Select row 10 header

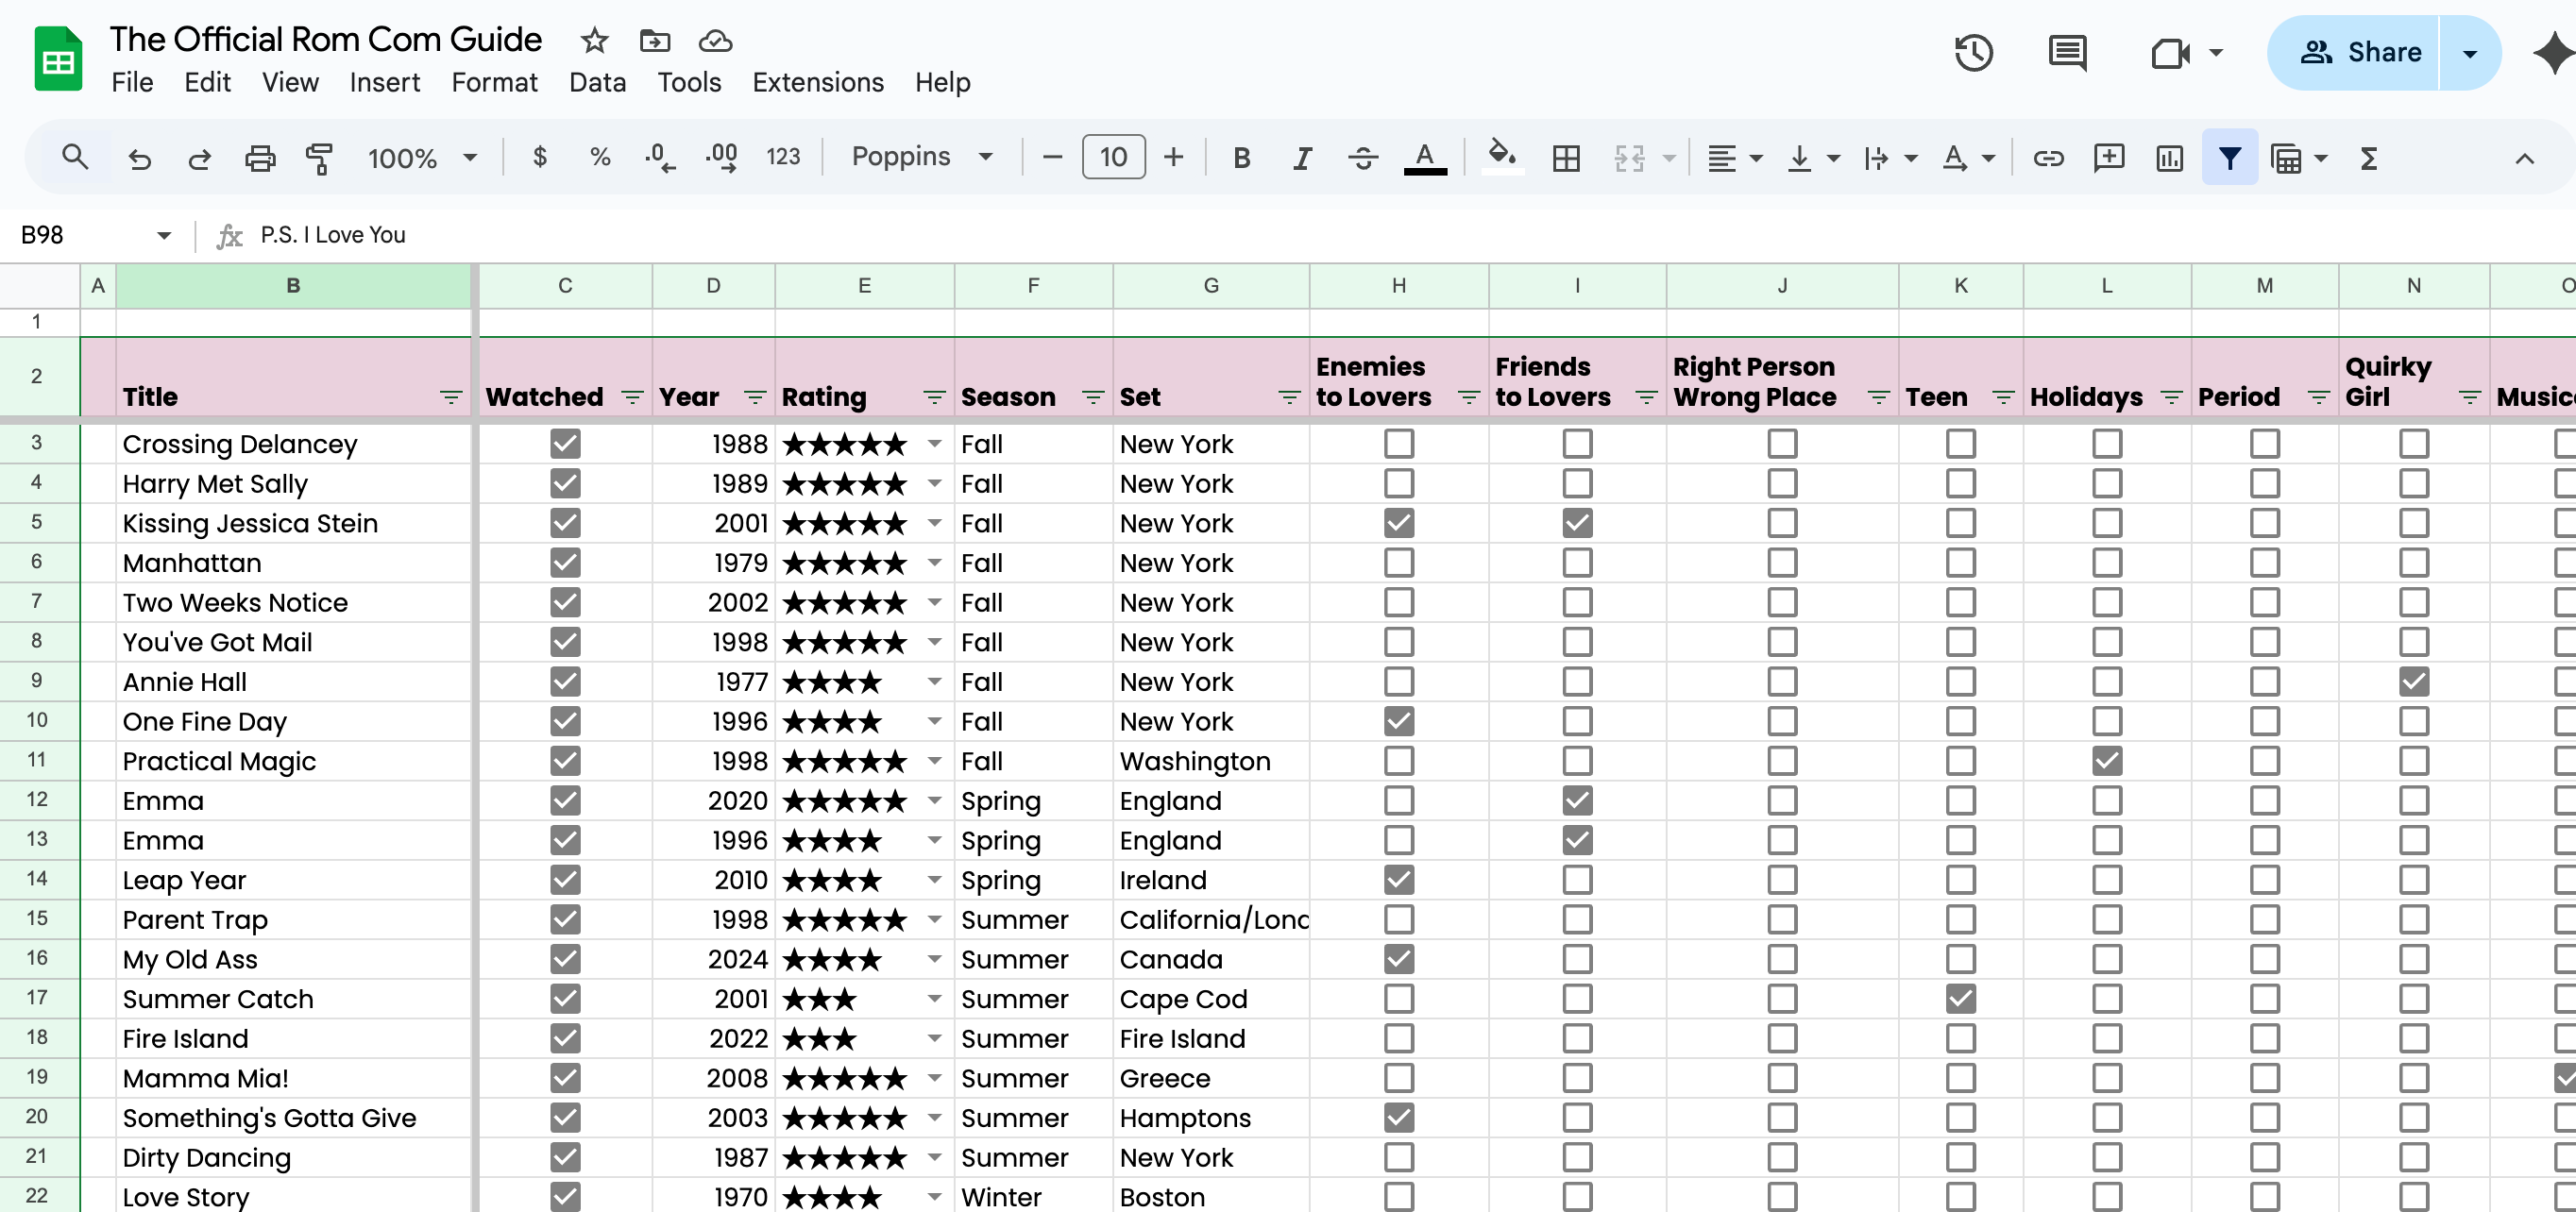click(37, 721)
